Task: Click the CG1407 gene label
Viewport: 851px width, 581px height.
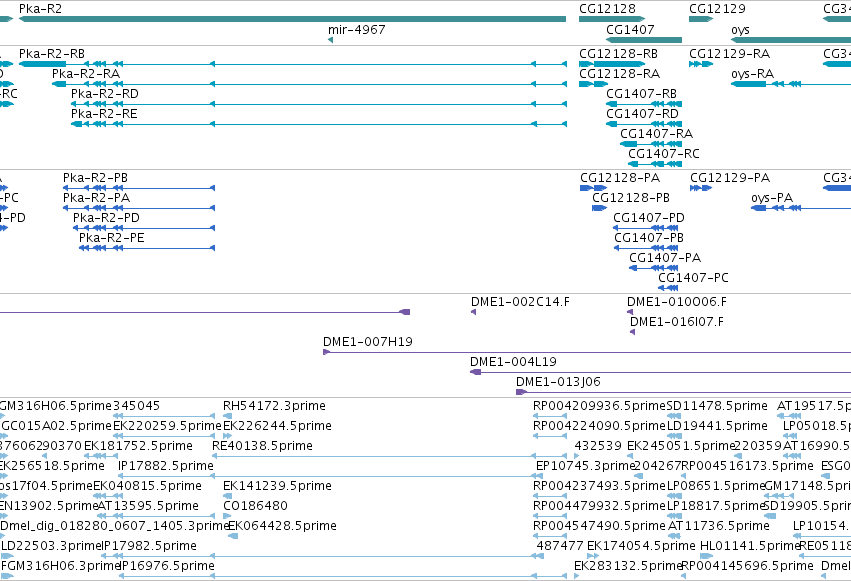Action: click(x=630, y=29)
